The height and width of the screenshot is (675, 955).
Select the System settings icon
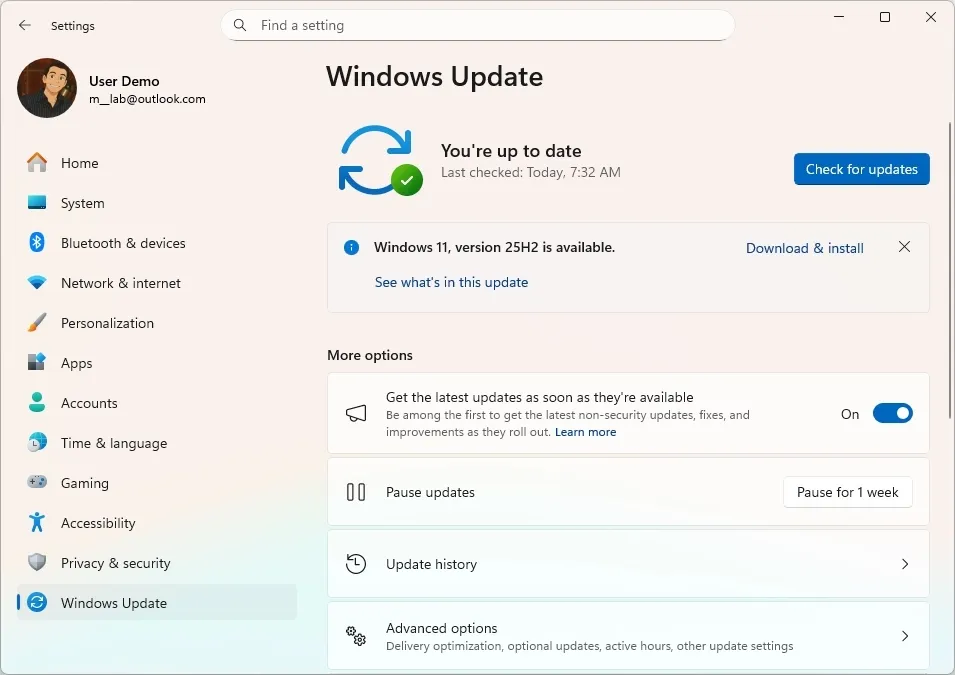coord(35,203)
